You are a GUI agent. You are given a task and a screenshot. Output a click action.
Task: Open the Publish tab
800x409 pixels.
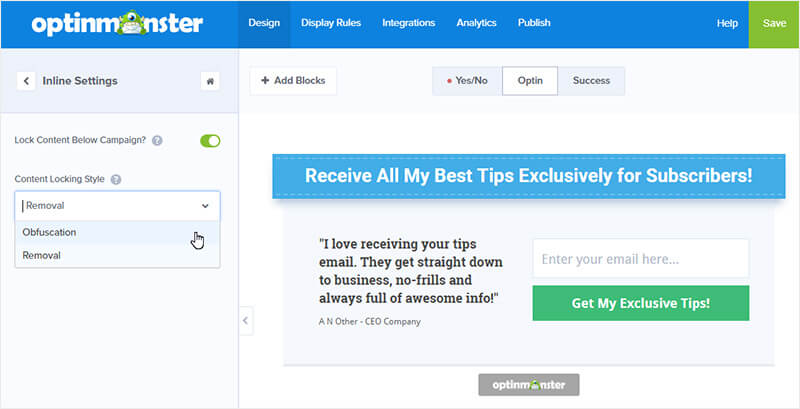[534, 23]
